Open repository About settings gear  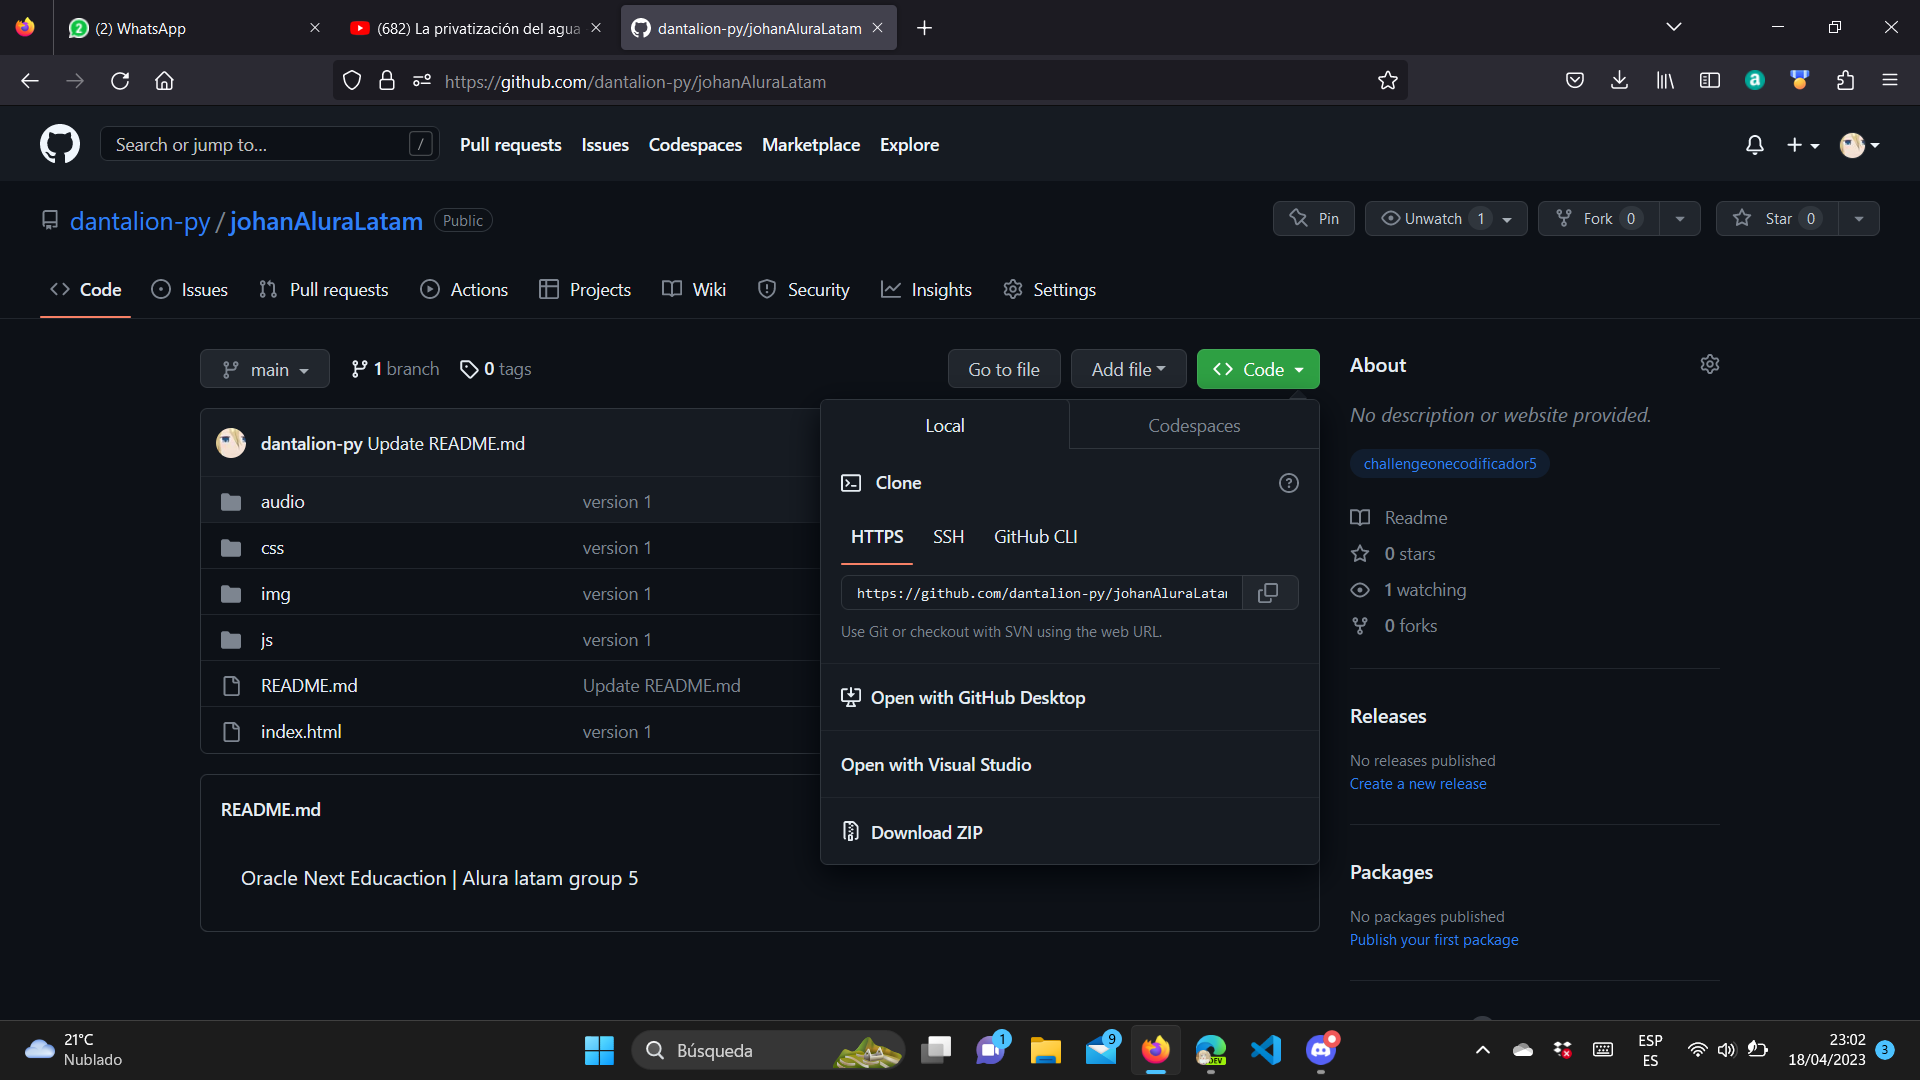pyautogui.click(x=1710, y=365)
